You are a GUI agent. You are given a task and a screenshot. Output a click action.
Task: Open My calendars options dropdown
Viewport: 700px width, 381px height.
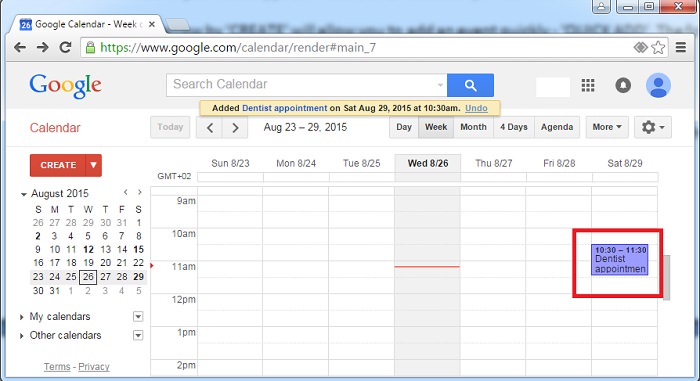[x=138, y=317]
